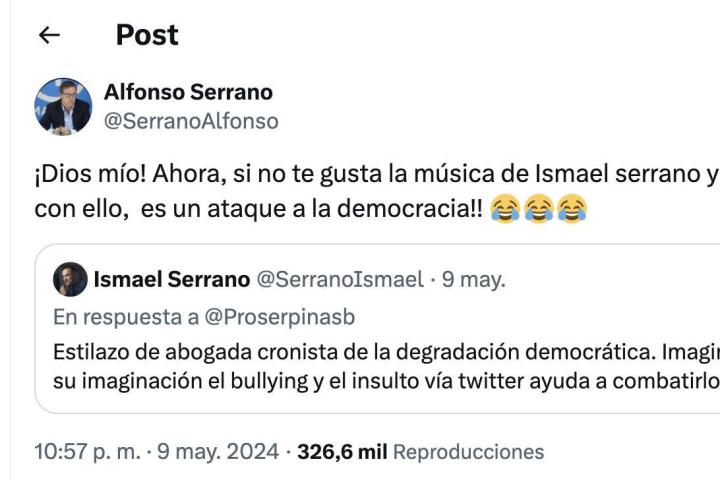Click the Ismael Serrano name in quoted post

(172, 279)
